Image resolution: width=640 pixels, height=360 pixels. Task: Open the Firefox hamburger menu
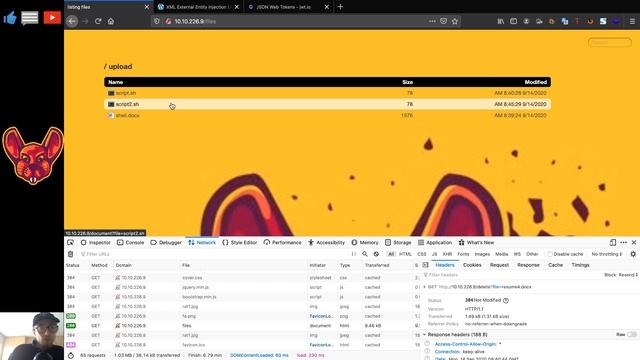632,21
